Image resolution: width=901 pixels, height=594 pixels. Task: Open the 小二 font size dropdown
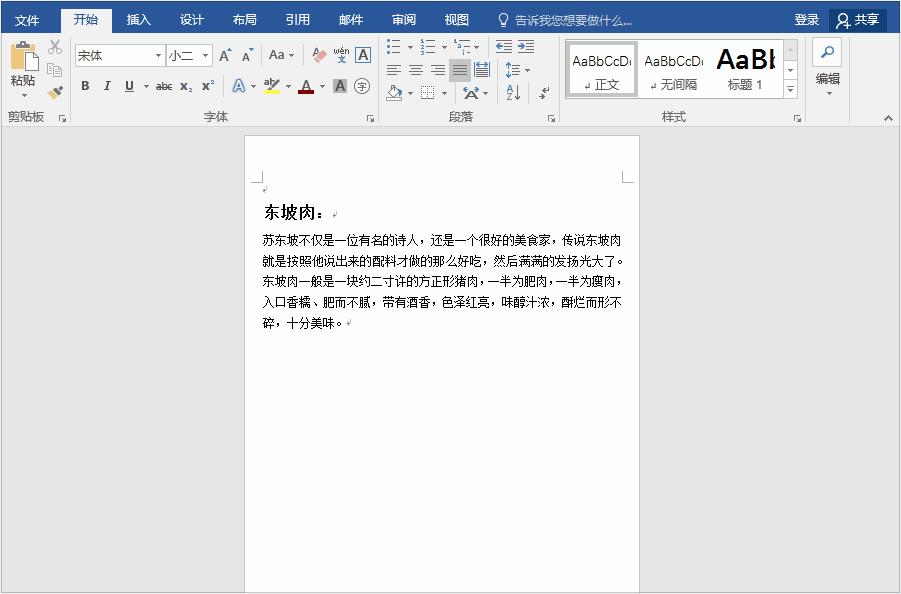tap(205, 55)
